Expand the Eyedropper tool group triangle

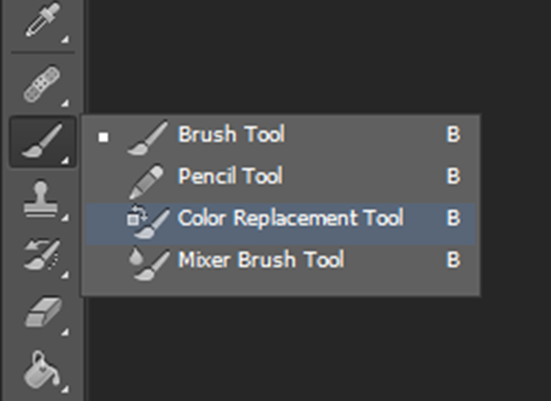tap(65, 39)
